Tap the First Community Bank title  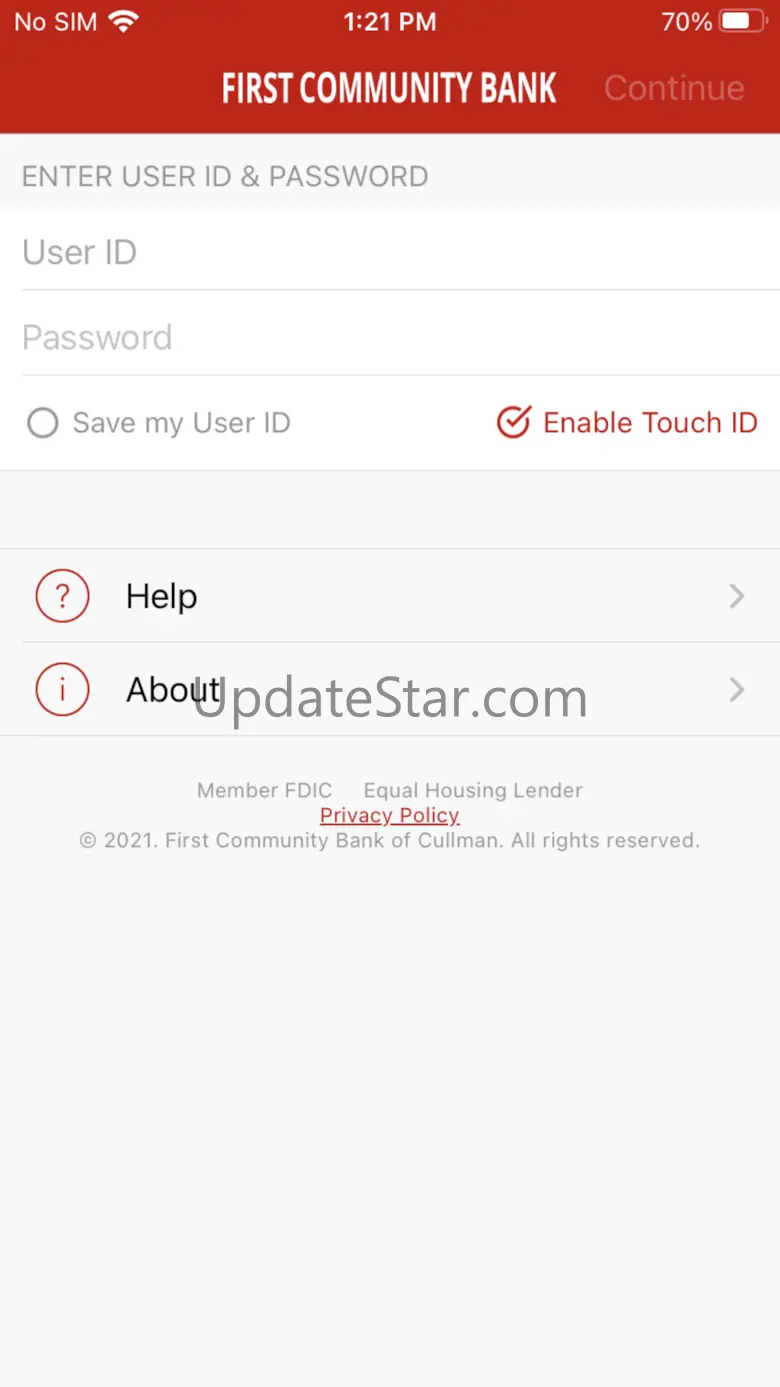click(389, 88)
